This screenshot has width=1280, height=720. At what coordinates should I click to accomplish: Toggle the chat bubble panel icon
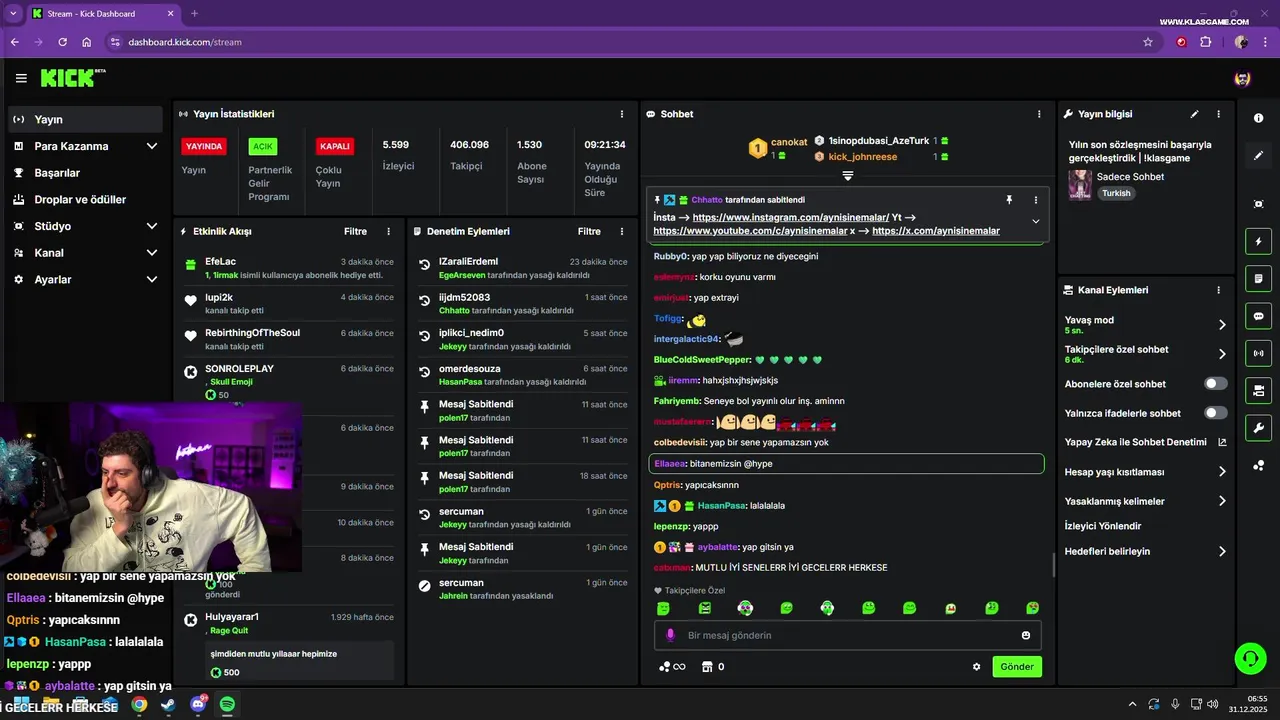(x=1258, y=316)
